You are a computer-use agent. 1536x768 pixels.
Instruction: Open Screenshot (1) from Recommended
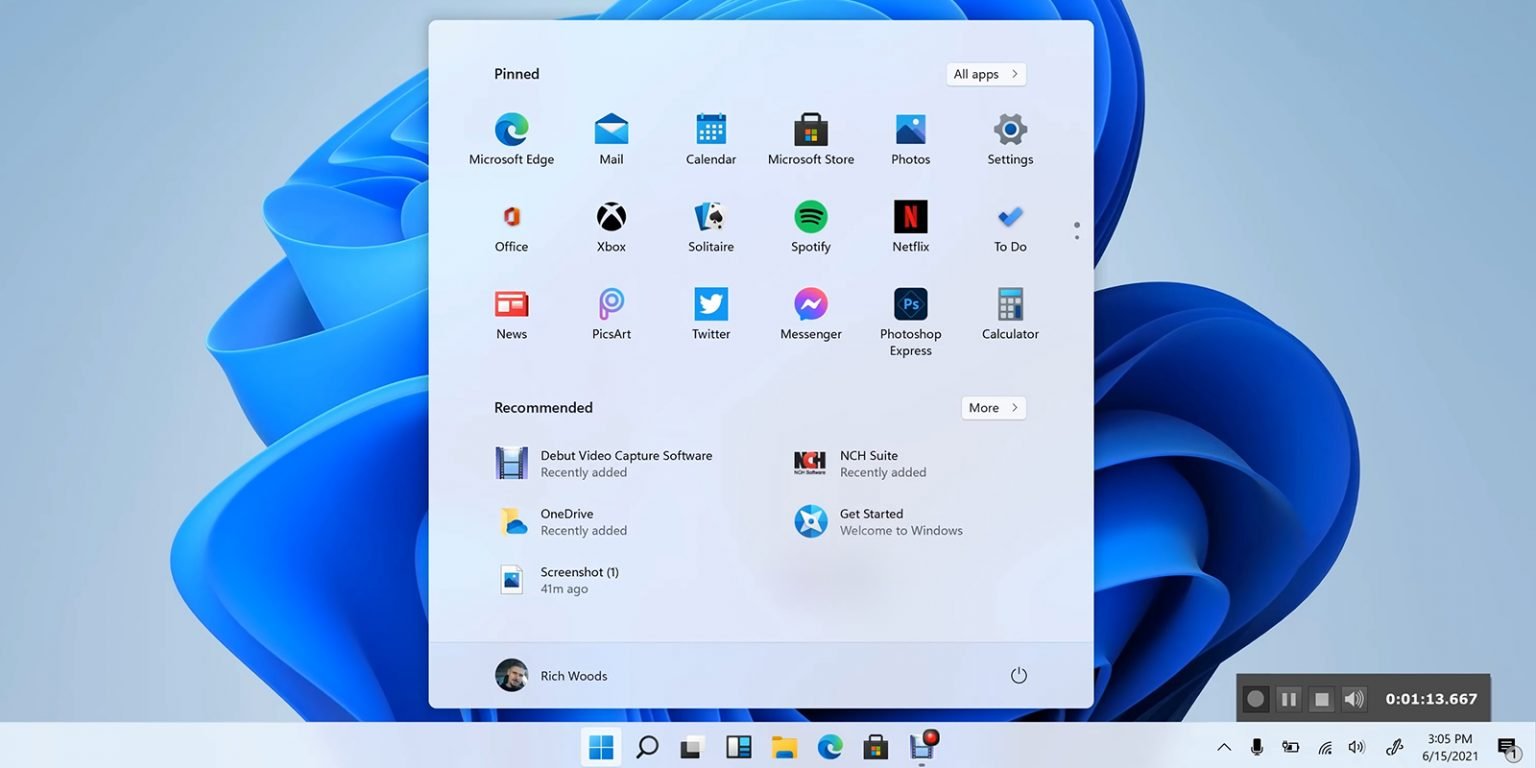(580, 579)
